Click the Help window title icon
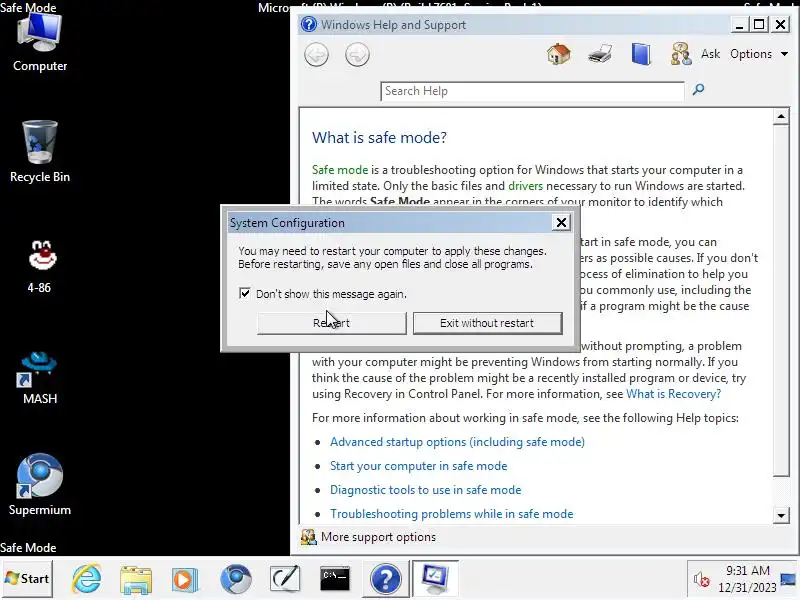800x600 pixels. point(309,24)
